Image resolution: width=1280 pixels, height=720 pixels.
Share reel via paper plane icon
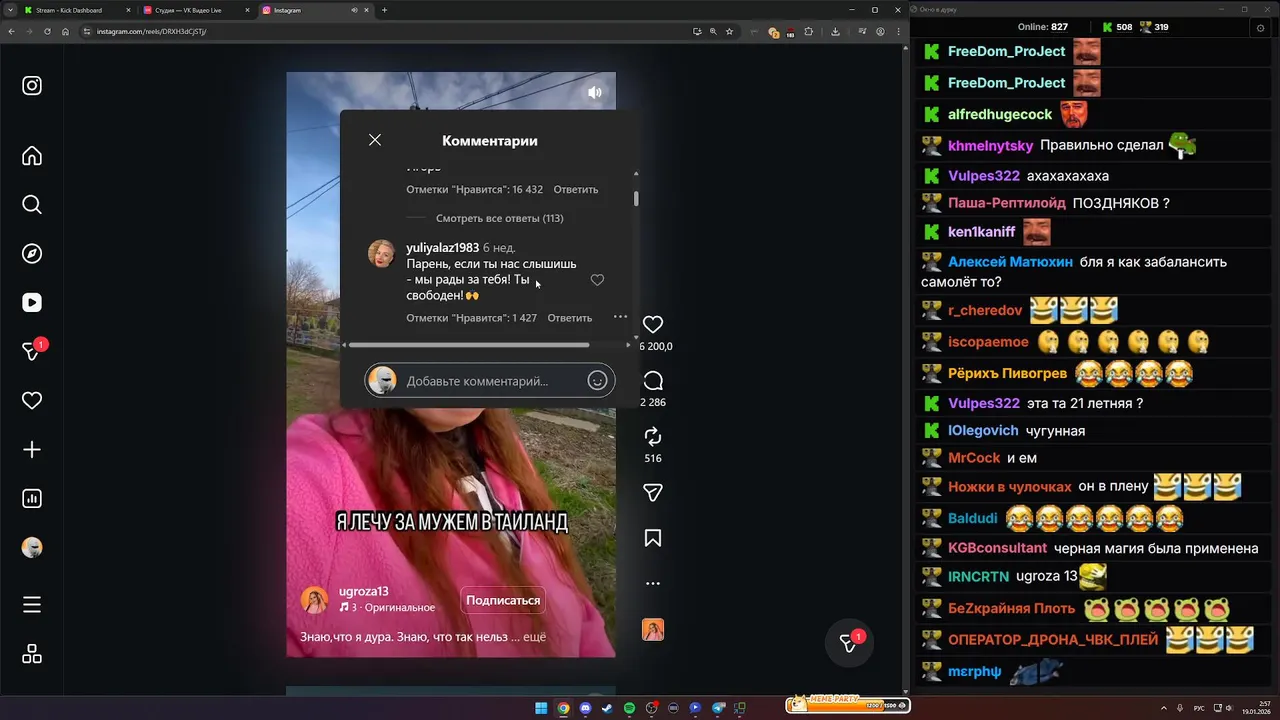[653, 493]
